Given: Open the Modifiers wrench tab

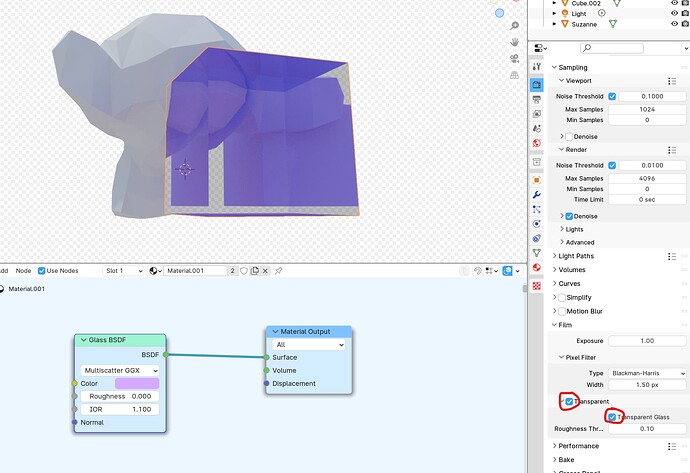Looking at the screenshot, I should pyautogui.click(x=536, y=194).
